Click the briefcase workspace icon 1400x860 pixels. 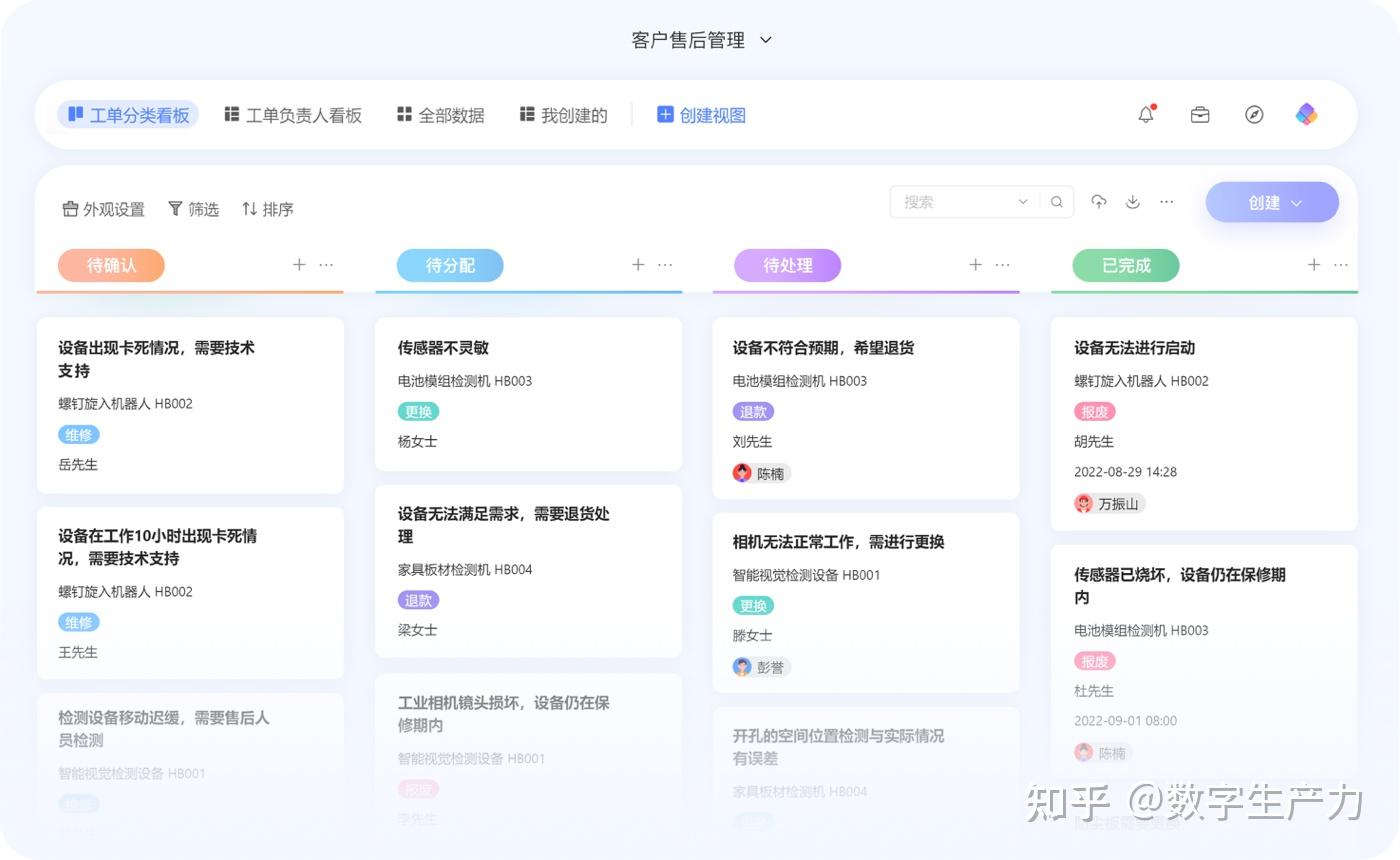tap(1199, 114)
